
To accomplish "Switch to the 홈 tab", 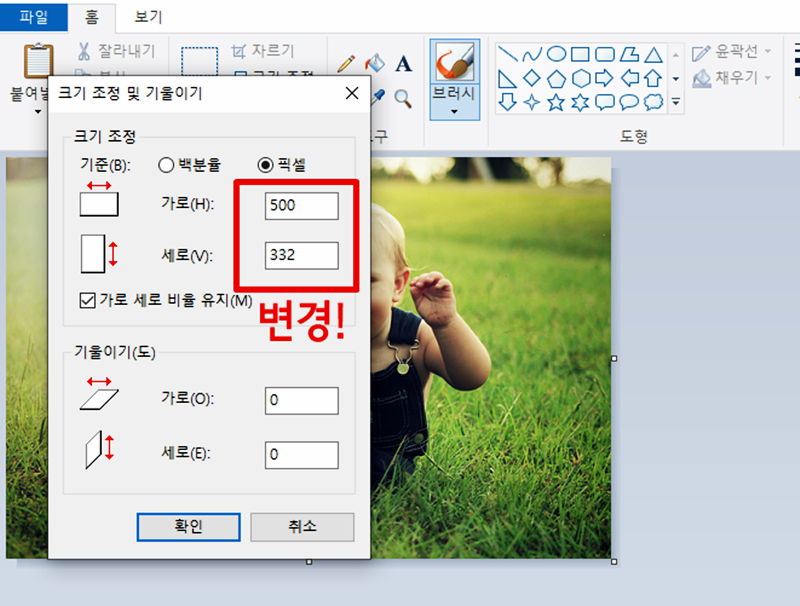I will click(91, 17).
